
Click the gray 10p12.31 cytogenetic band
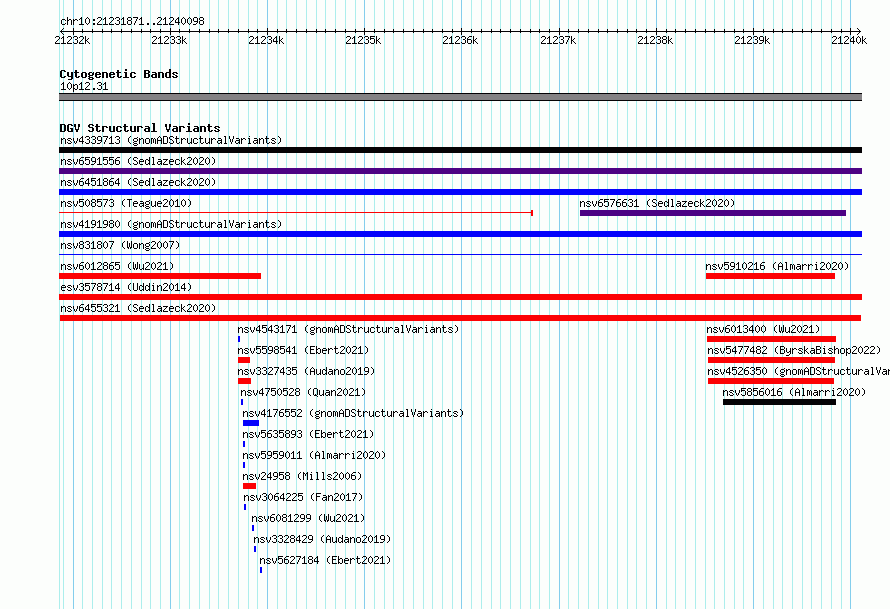pos(460,97)
